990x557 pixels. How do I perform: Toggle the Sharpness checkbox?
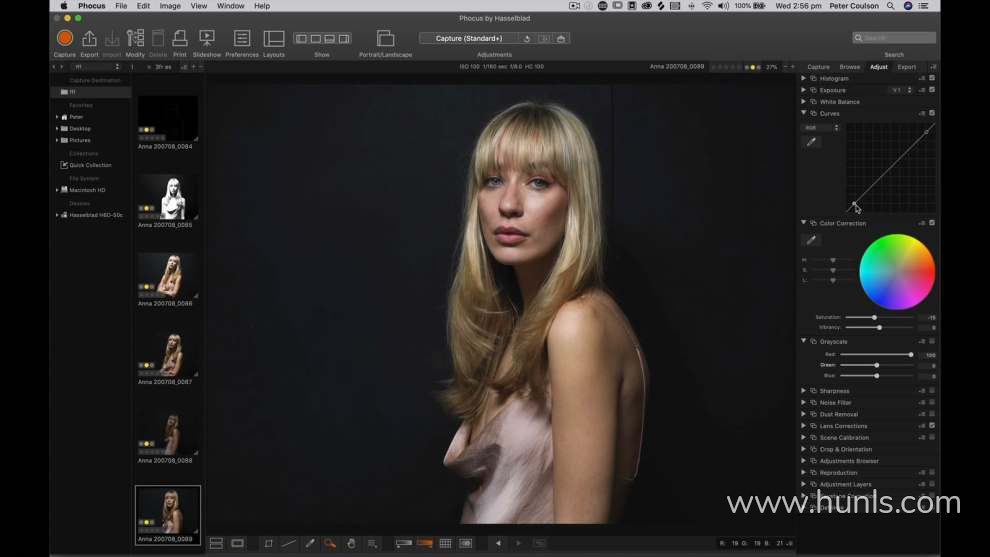[932, 391]
